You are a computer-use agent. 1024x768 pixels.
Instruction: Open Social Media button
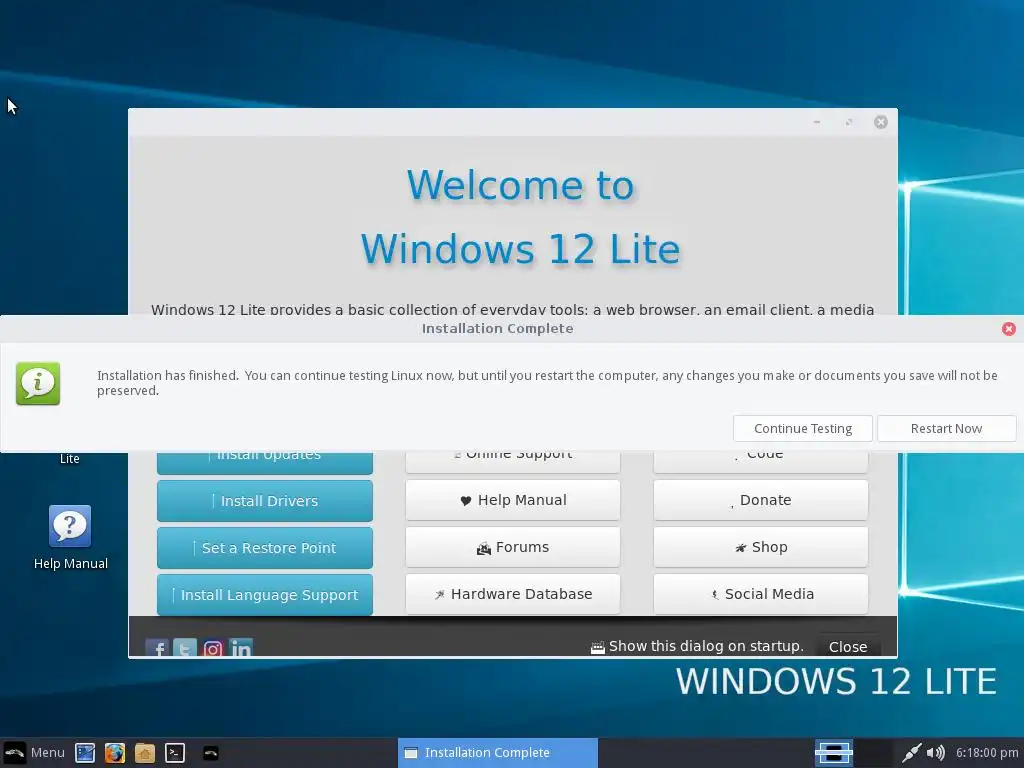click(x=761, y=594)
